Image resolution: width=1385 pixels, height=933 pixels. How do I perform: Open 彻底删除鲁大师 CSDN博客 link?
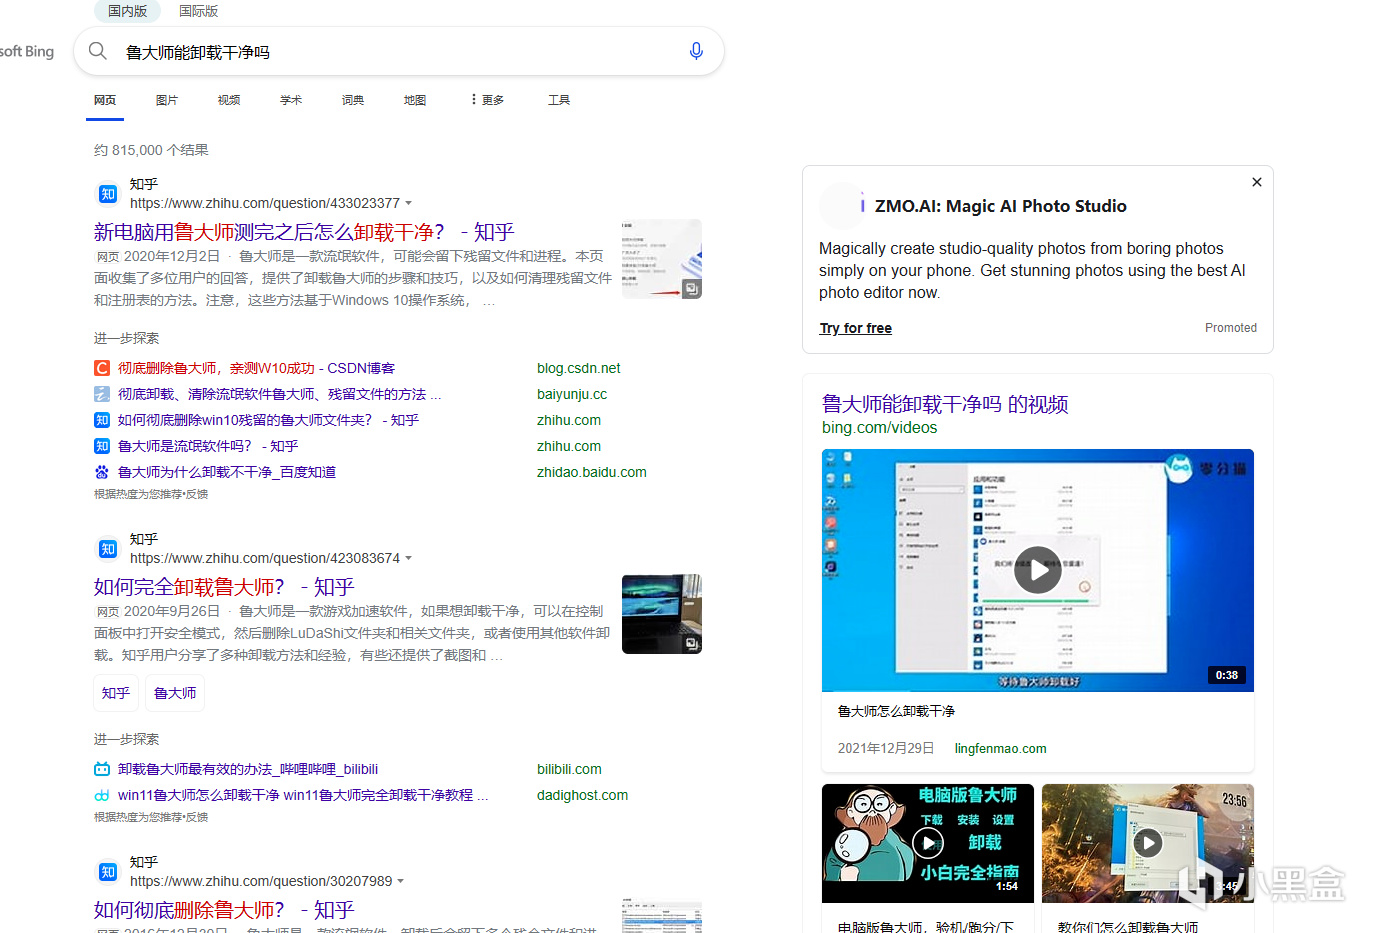(x=256, y=368)
